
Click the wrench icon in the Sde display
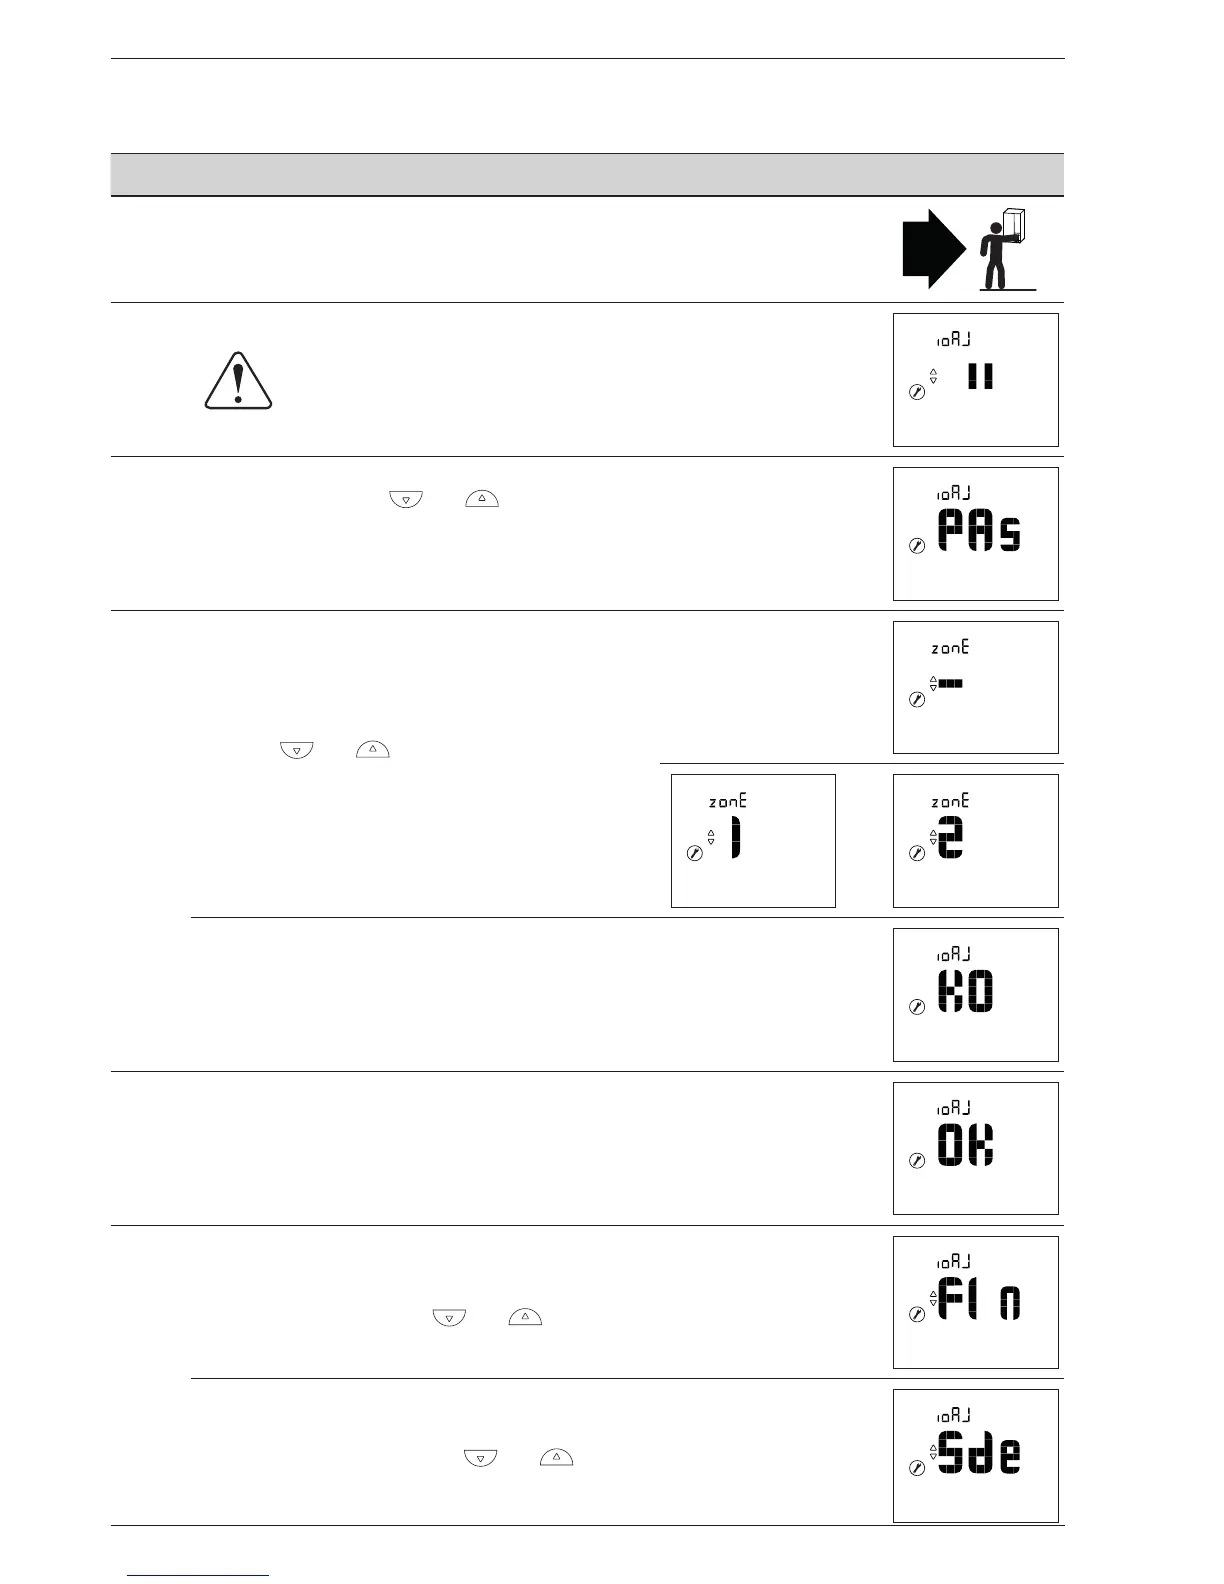[x=916, y=1468]
